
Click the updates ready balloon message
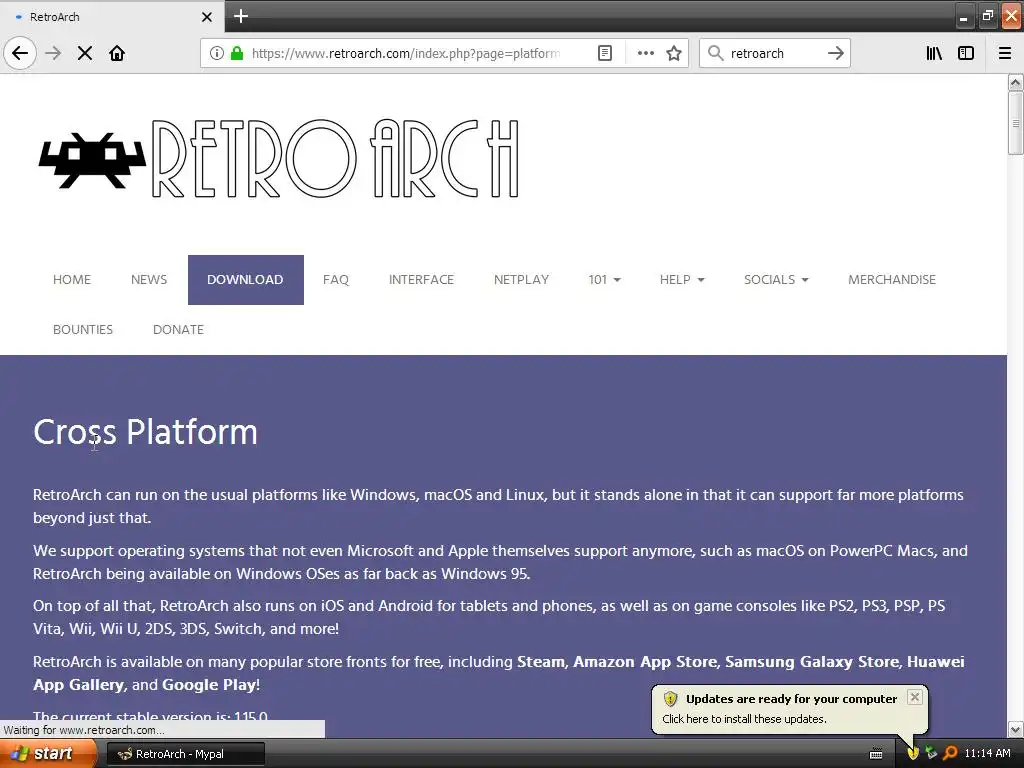pos(744,719)
